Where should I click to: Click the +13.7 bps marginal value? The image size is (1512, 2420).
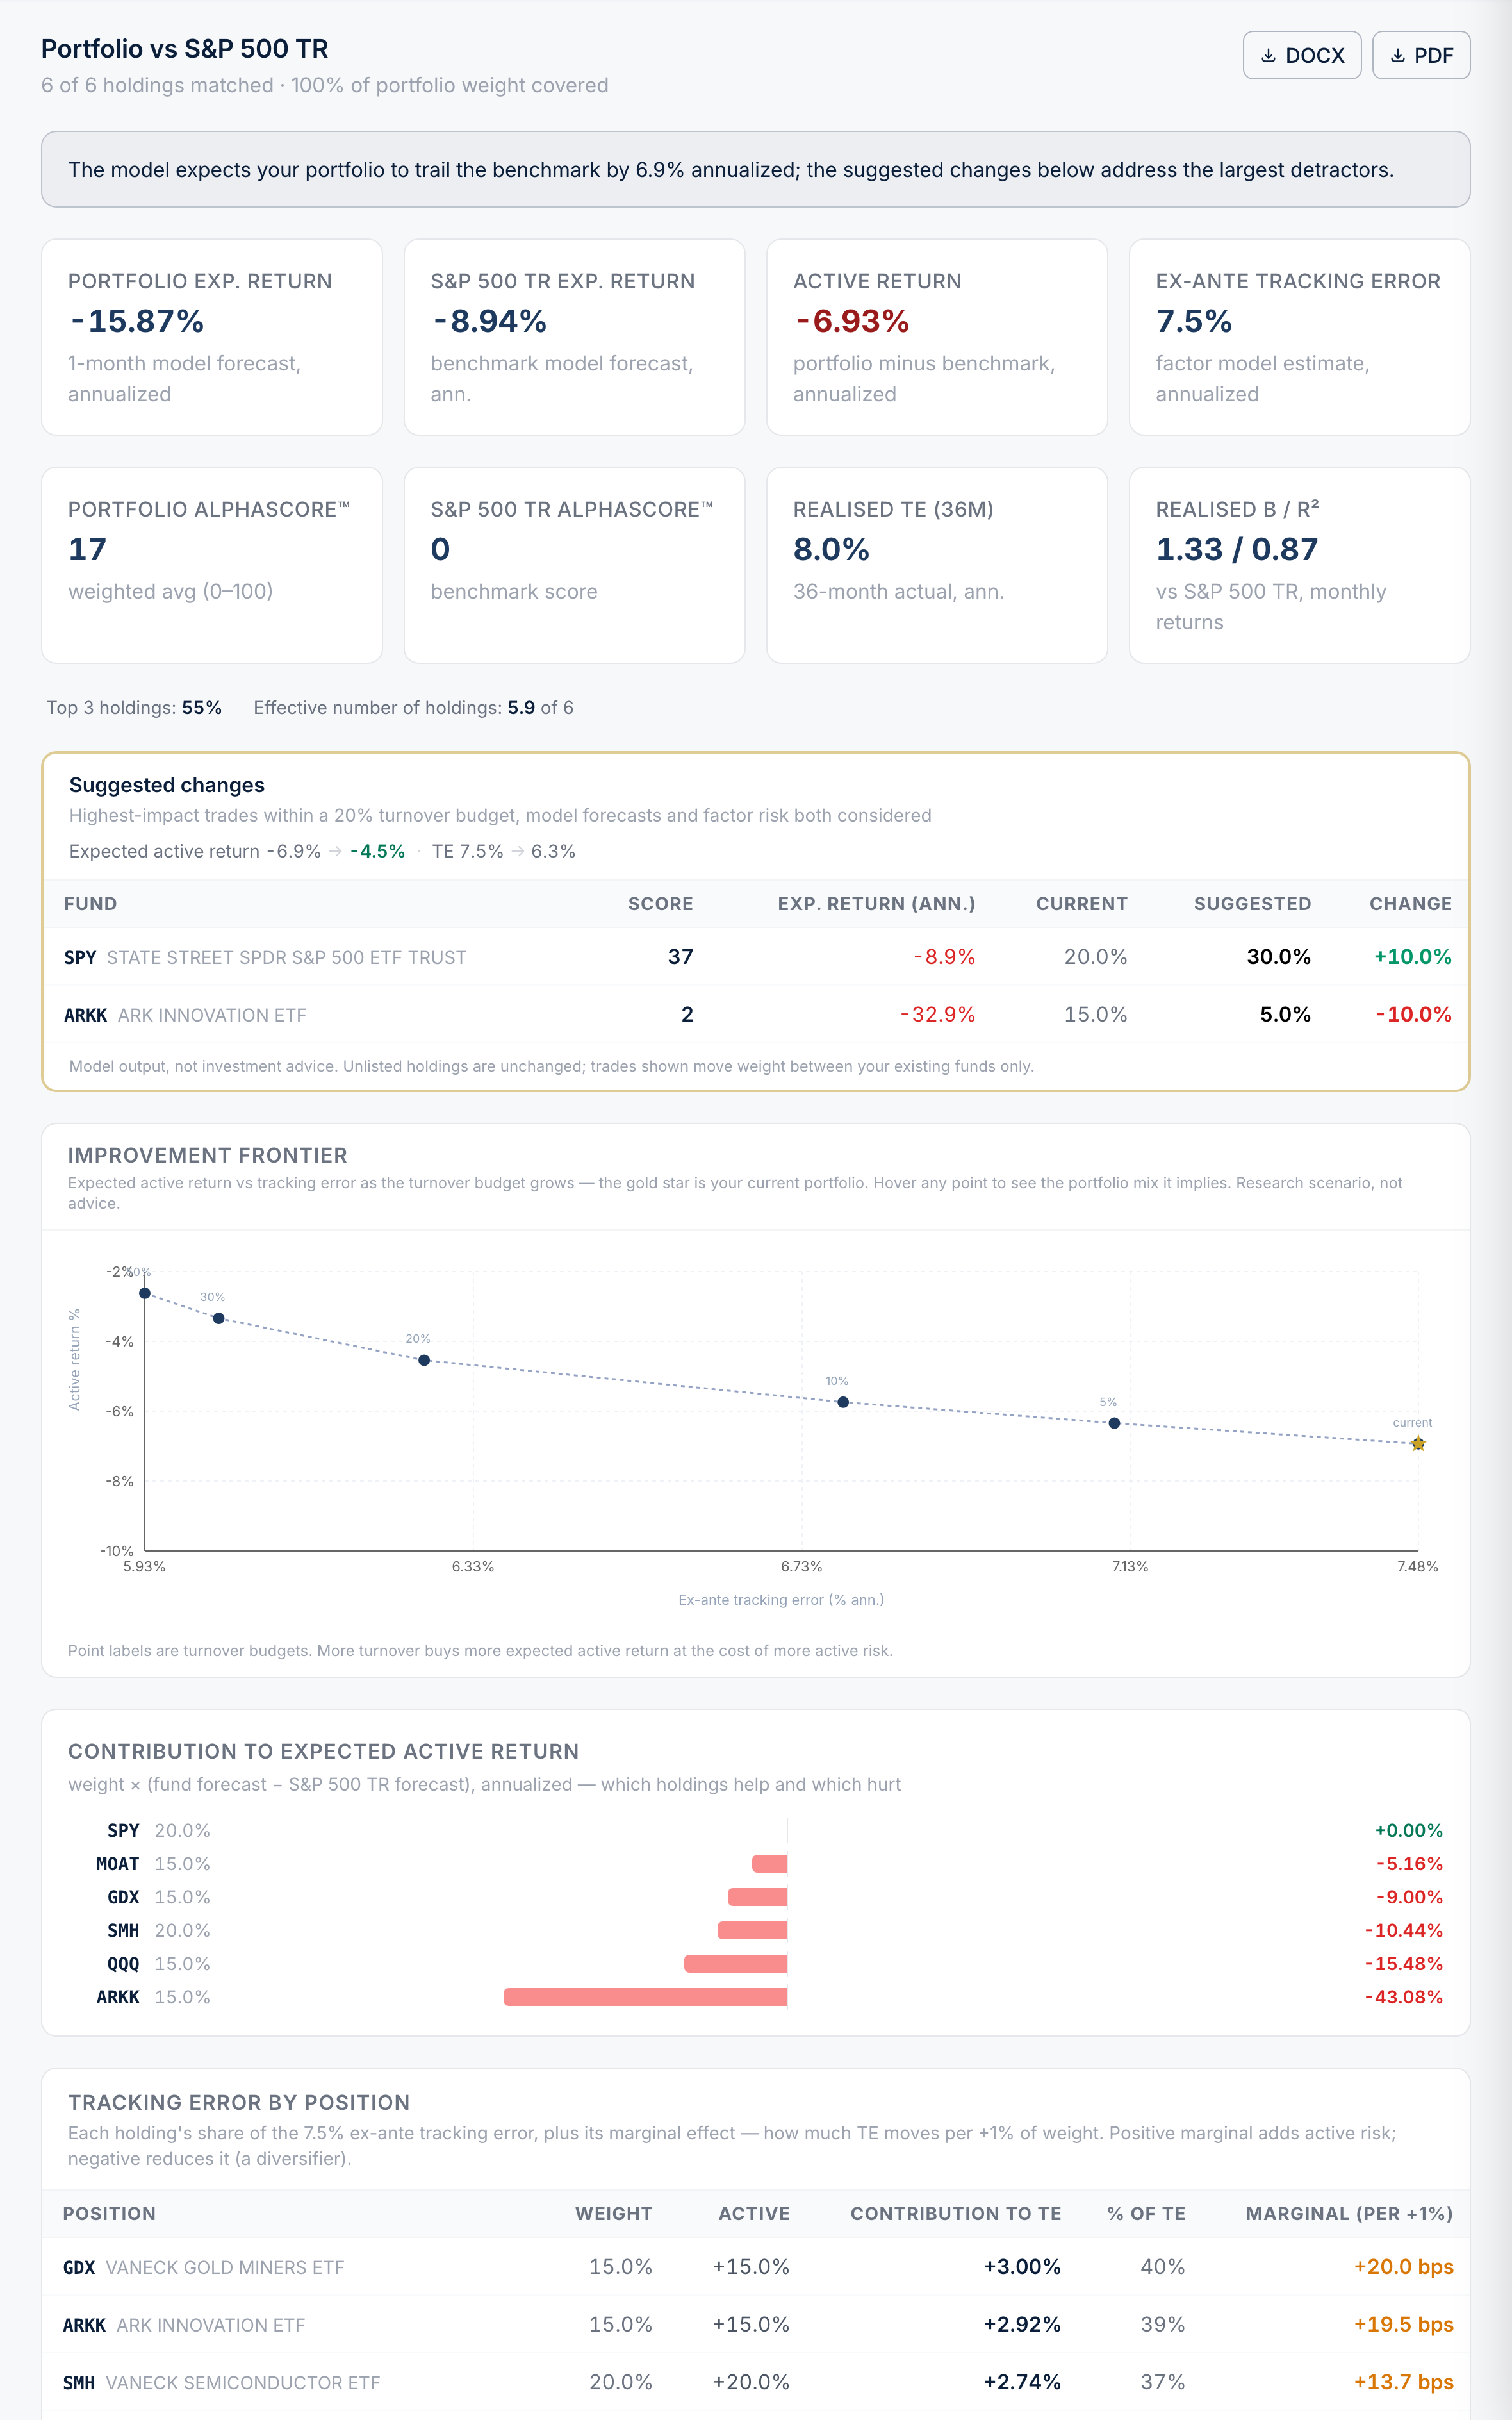pos(1403,2382)
